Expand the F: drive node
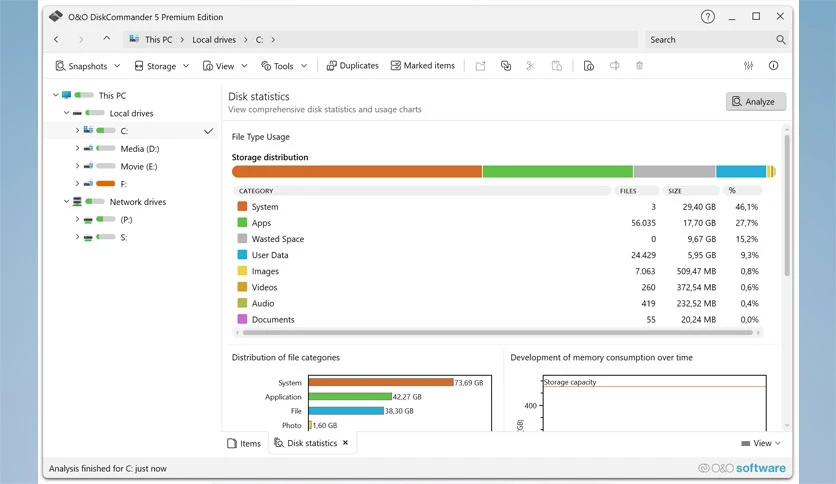Viewport: 836px width, 484px height. [x=77, y=183]
